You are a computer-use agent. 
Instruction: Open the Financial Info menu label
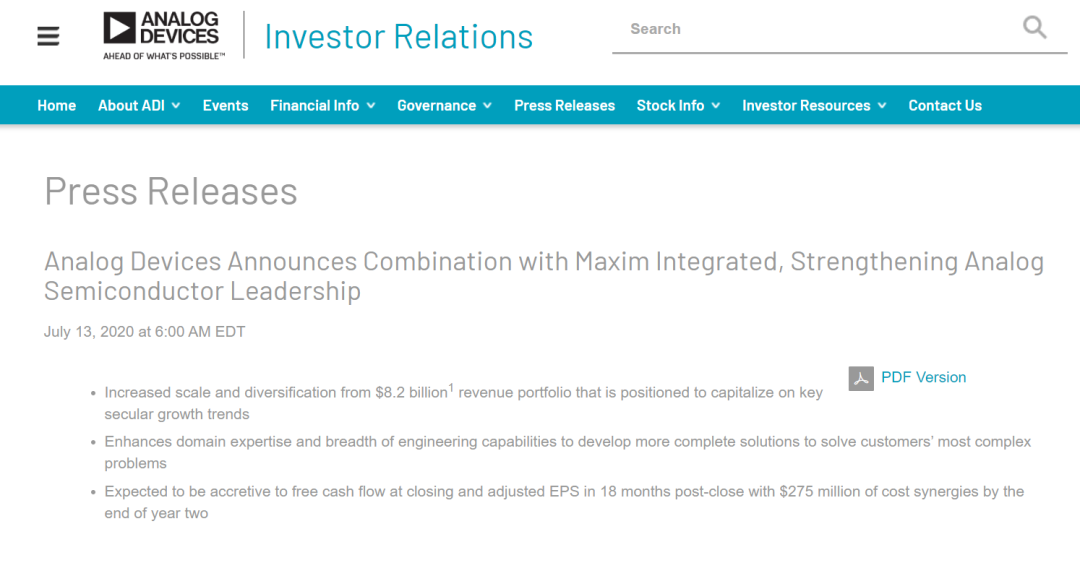tap(314, 105)
